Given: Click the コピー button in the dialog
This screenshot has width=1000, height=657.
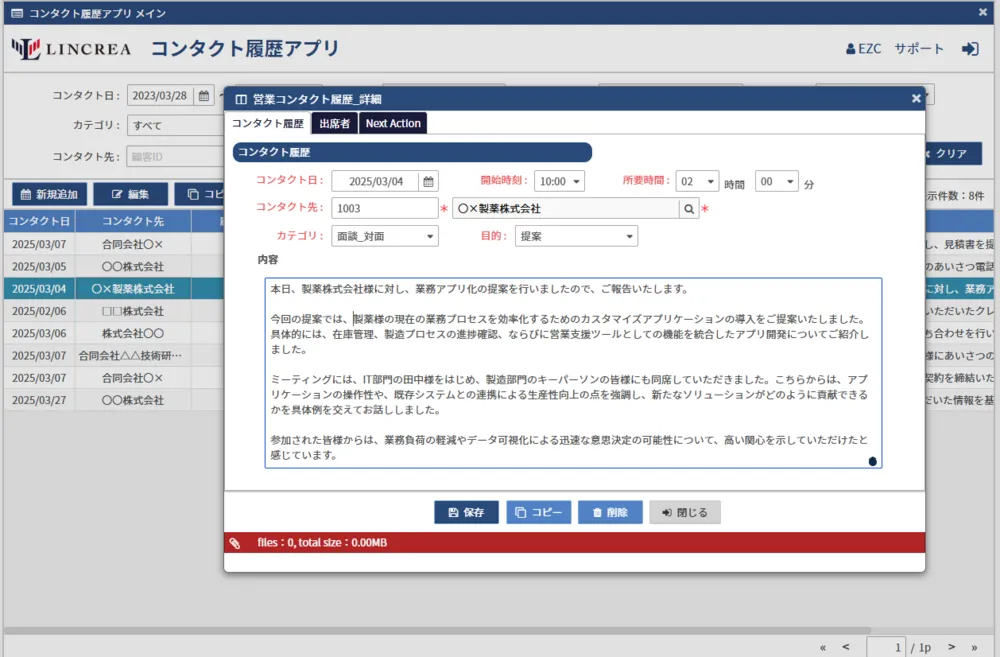Looking at the screenshot, I should (538, 512).
